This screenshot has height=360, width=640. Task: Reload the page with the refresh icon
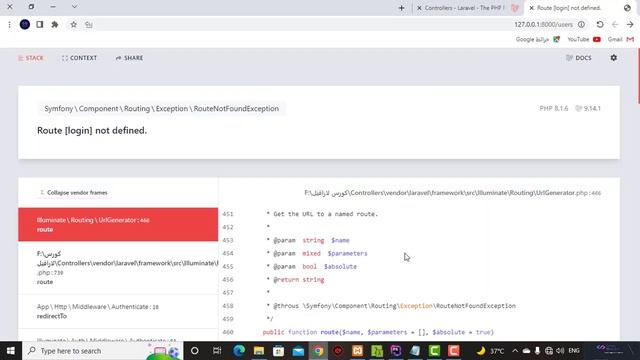click(600, 24)
